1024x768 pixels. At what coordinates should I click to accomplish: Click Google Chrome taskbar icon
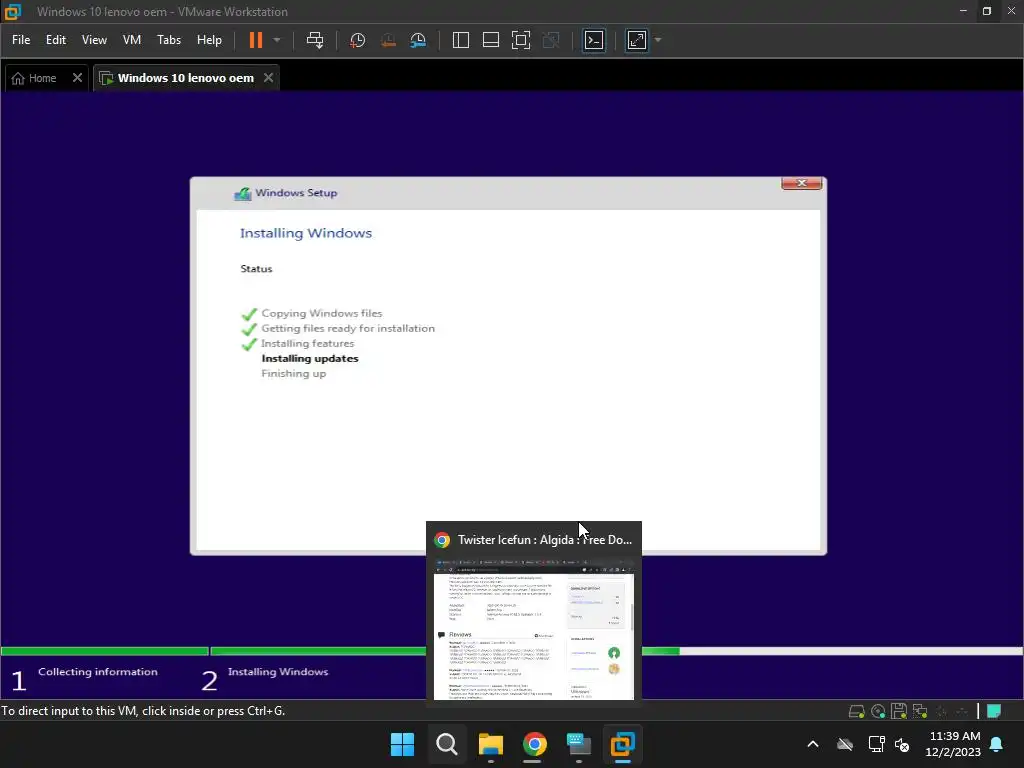[534, 744]
